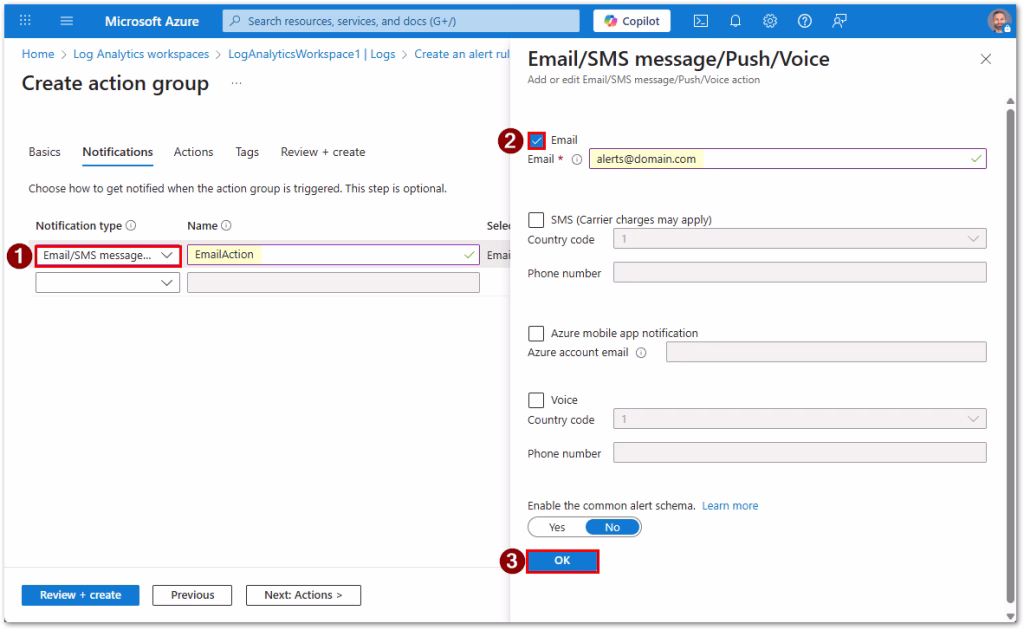The height and width of the screenshot is (630, 1024).
Task: Open the portal hamburger menu
Action: (x=67, y=21)
